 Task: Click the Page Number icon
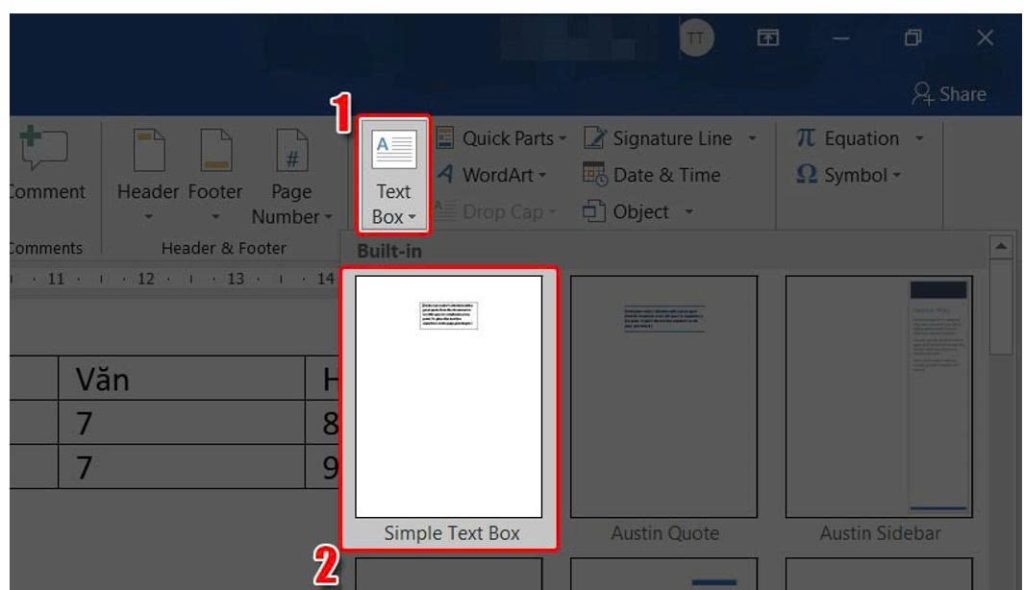(x=291, y=152)
